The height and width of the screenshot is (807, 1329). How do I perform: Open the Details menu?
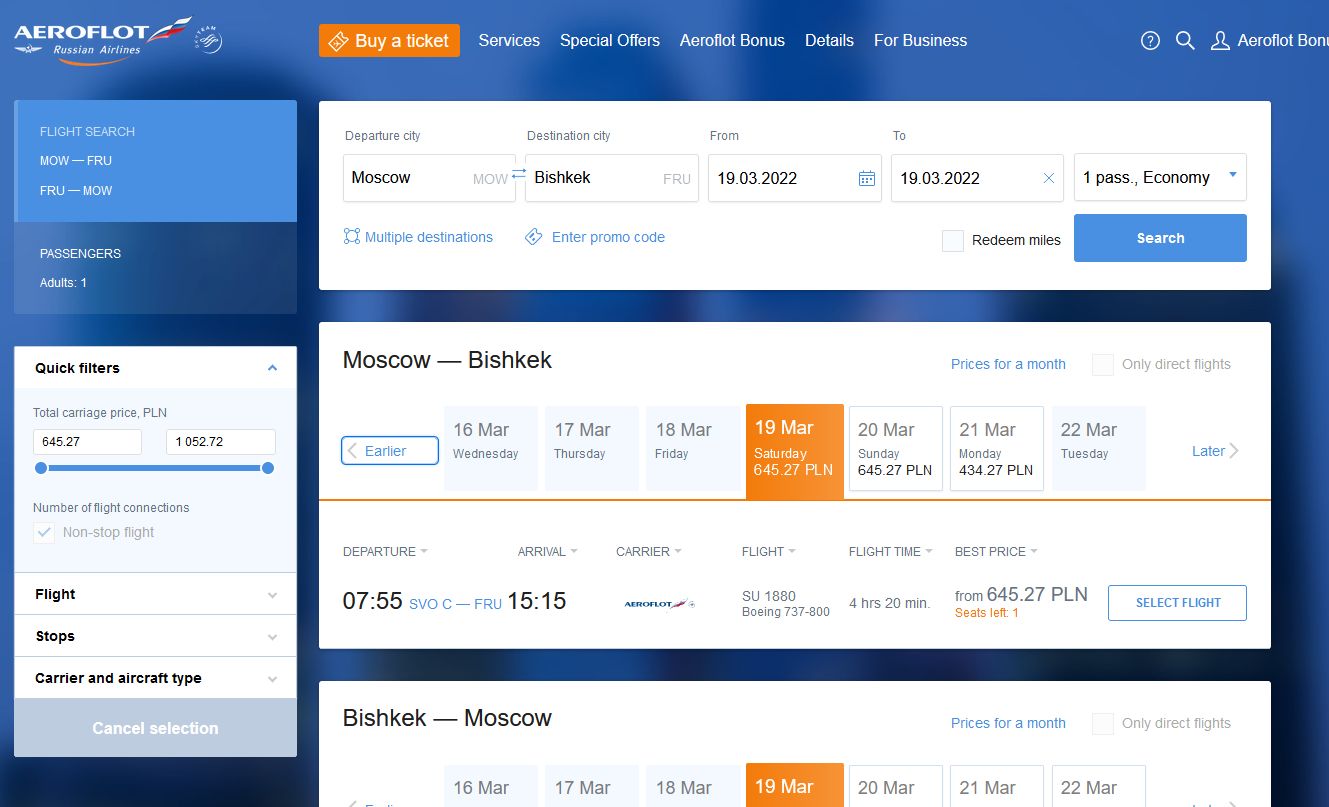[x=829, y=41]
